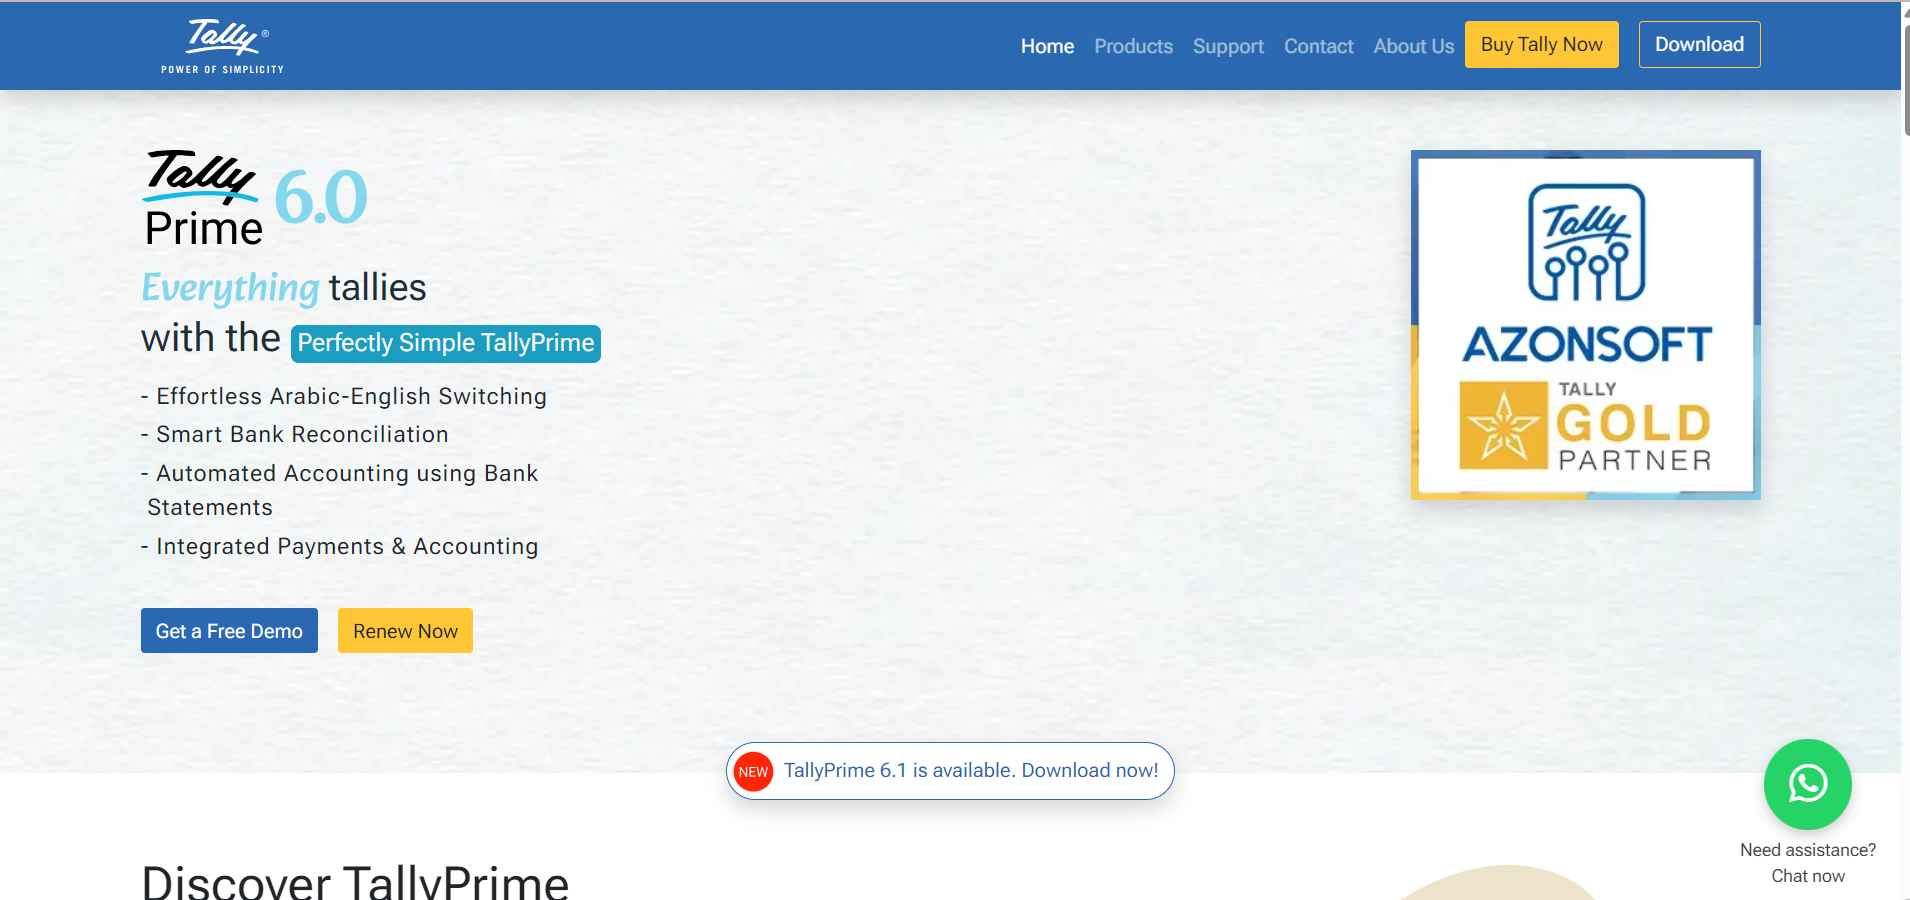Open the Contact page
The width and height of the screenshot is (1910, 900).
pyautogui.click(x=1318, y=46)
